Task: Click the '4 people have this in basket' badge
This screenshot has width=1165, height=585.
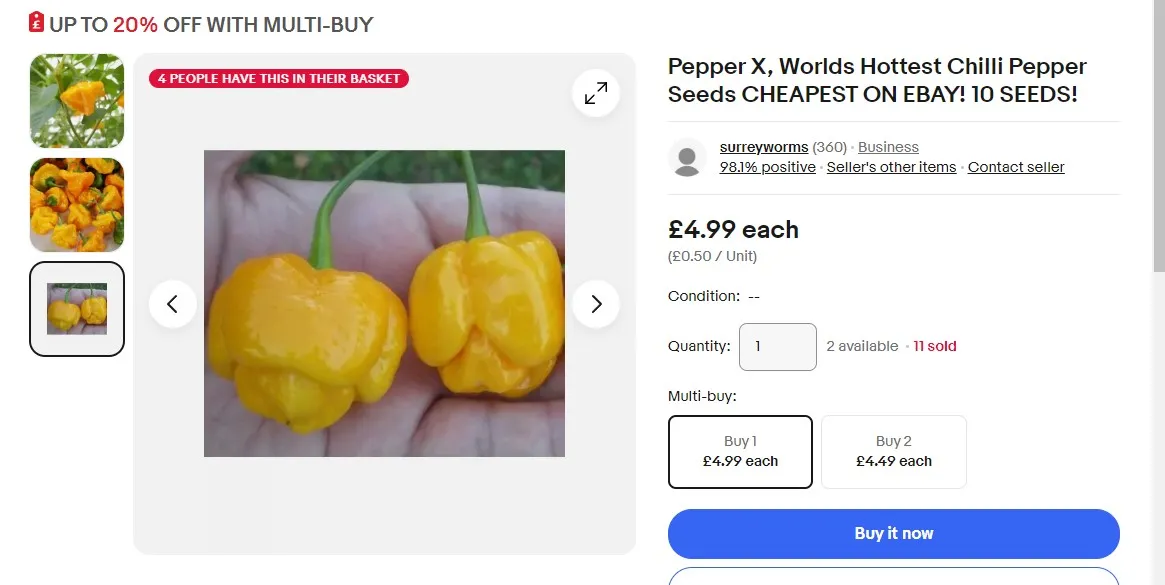Action: click(x=278, y=77)
